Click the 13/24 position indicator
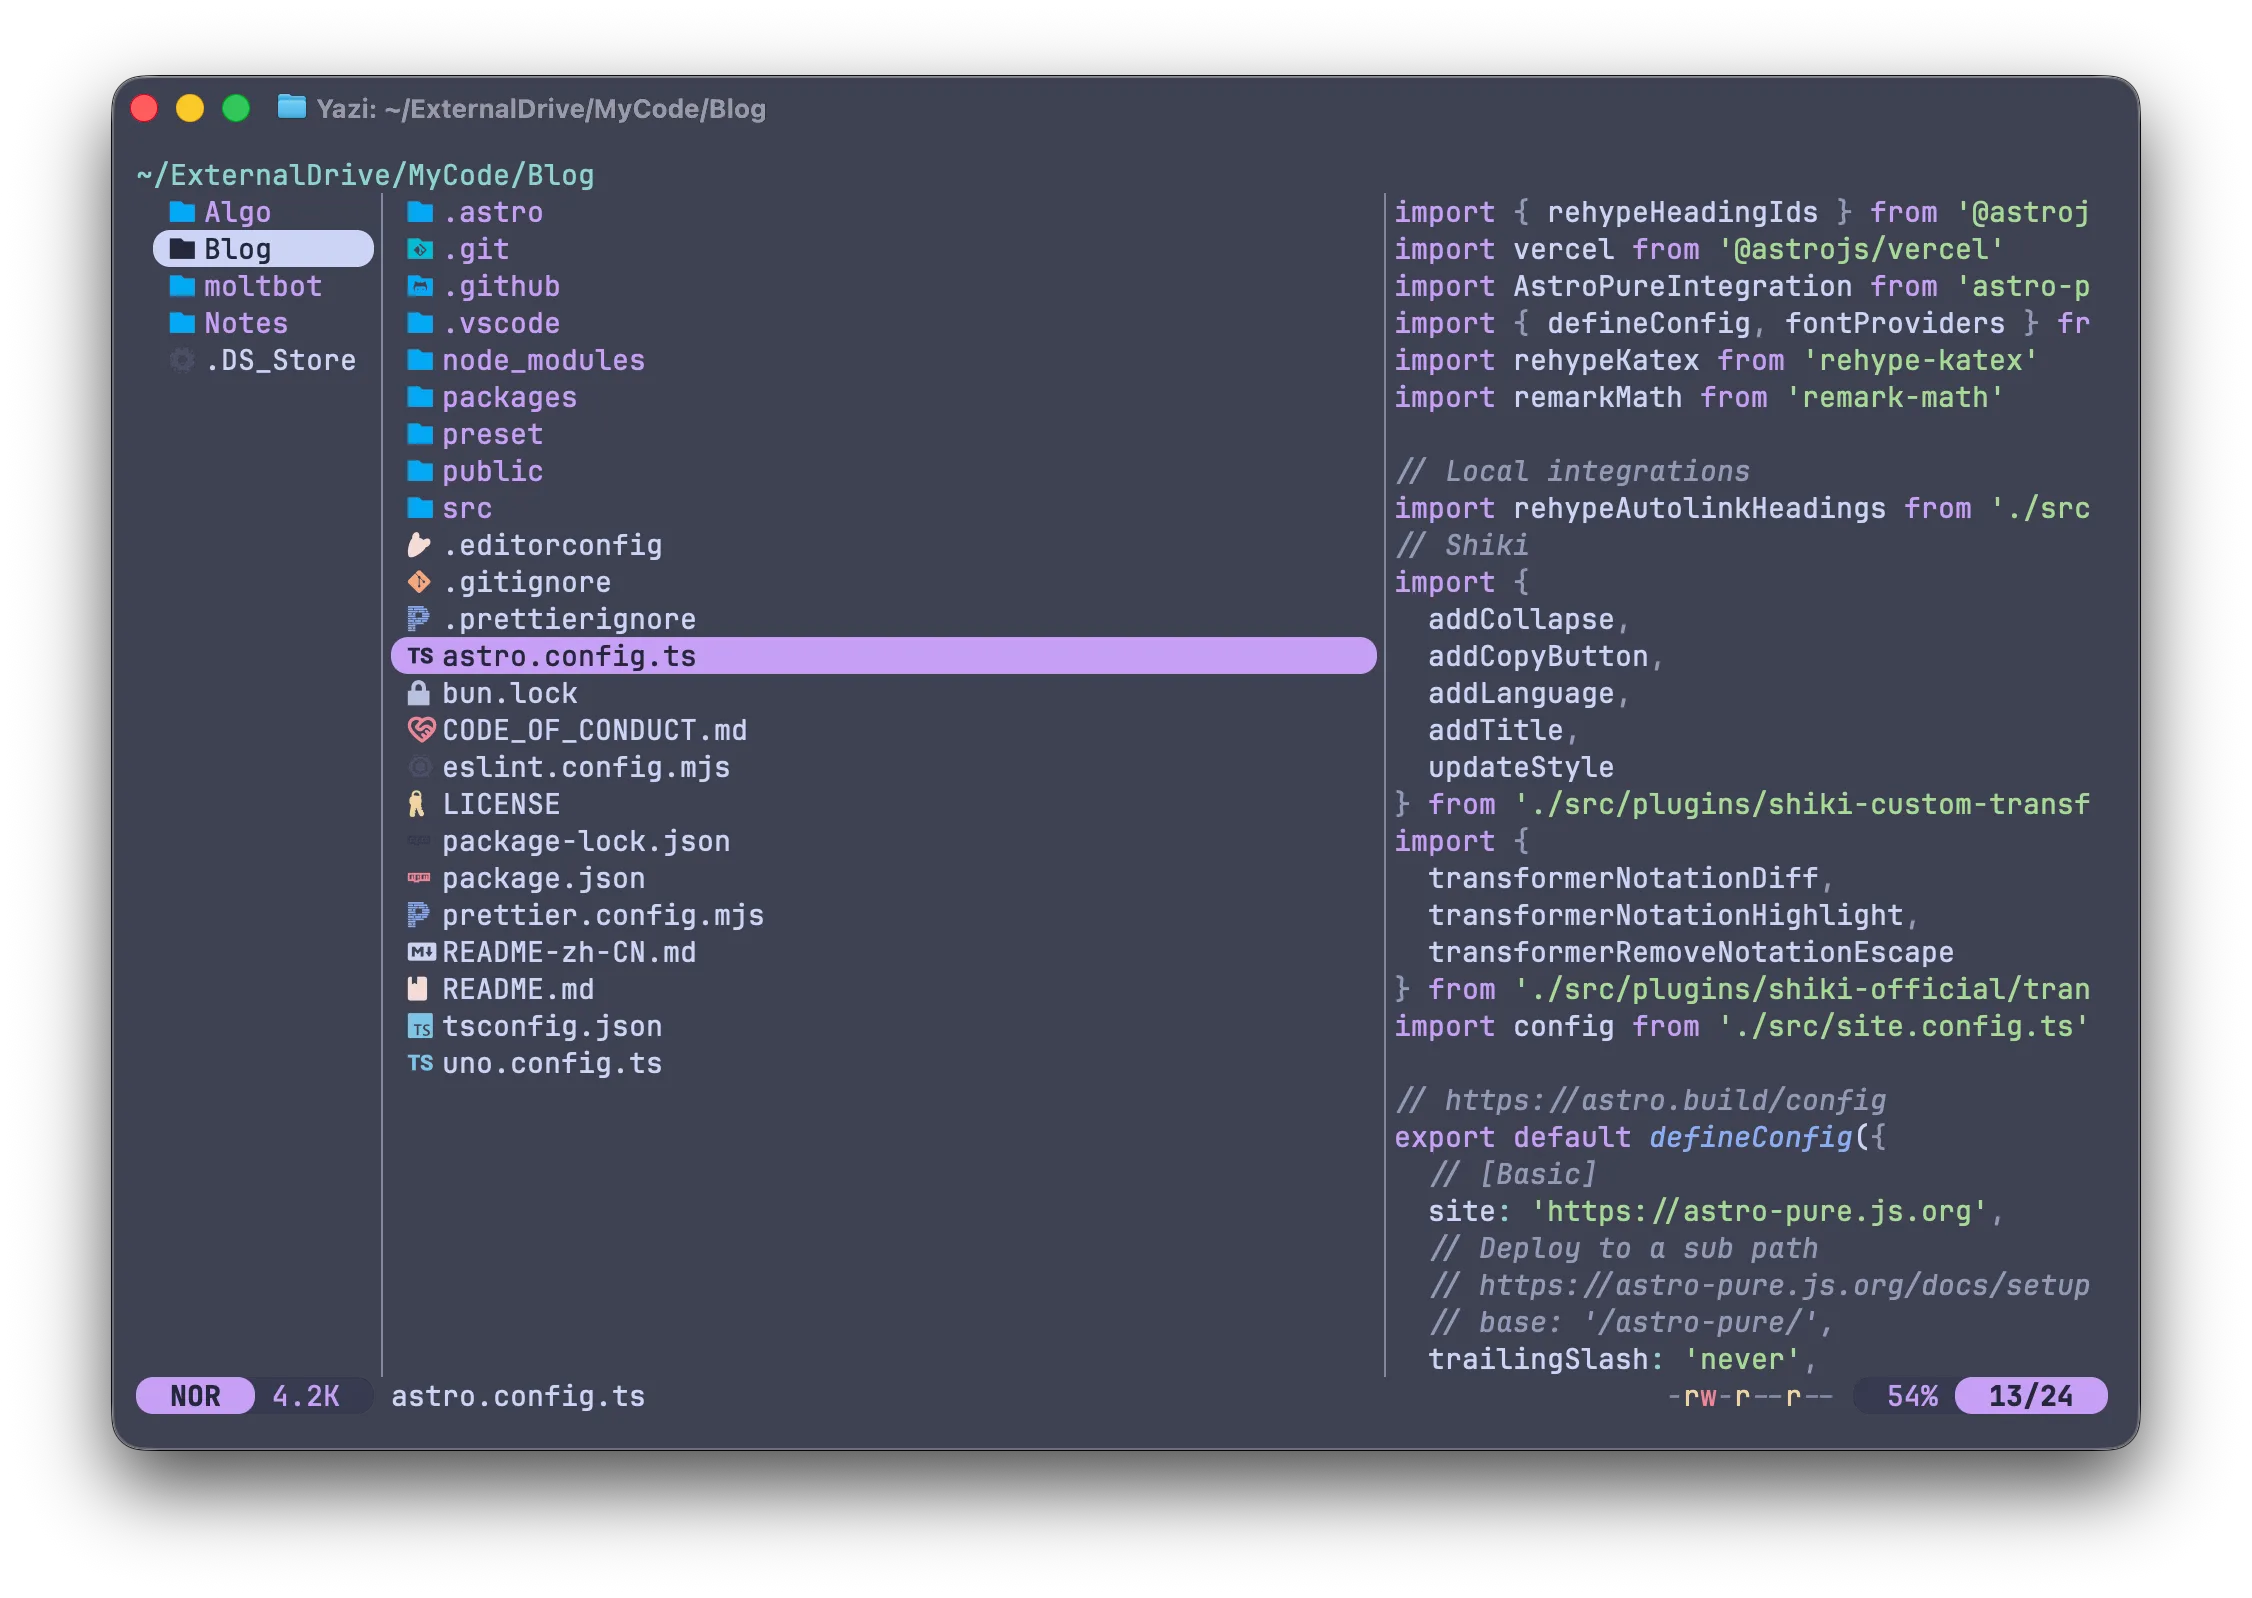The image size is (2252, 1598). 2030,1396
